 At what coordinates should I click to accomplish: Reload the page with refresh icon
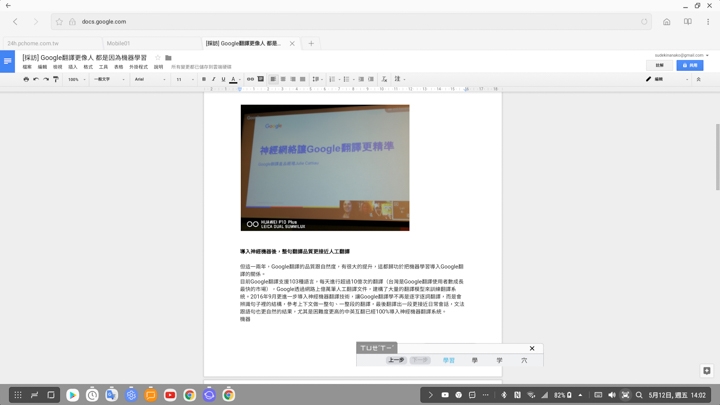(x=644, y=22)
